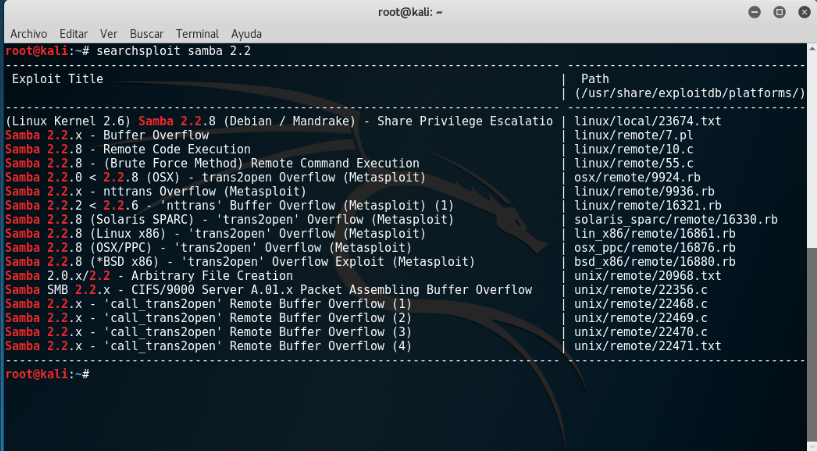Click 'solaris_sparc/remote/16330.rb' path
The image size is (817, 451).
[x=676, y=220]
